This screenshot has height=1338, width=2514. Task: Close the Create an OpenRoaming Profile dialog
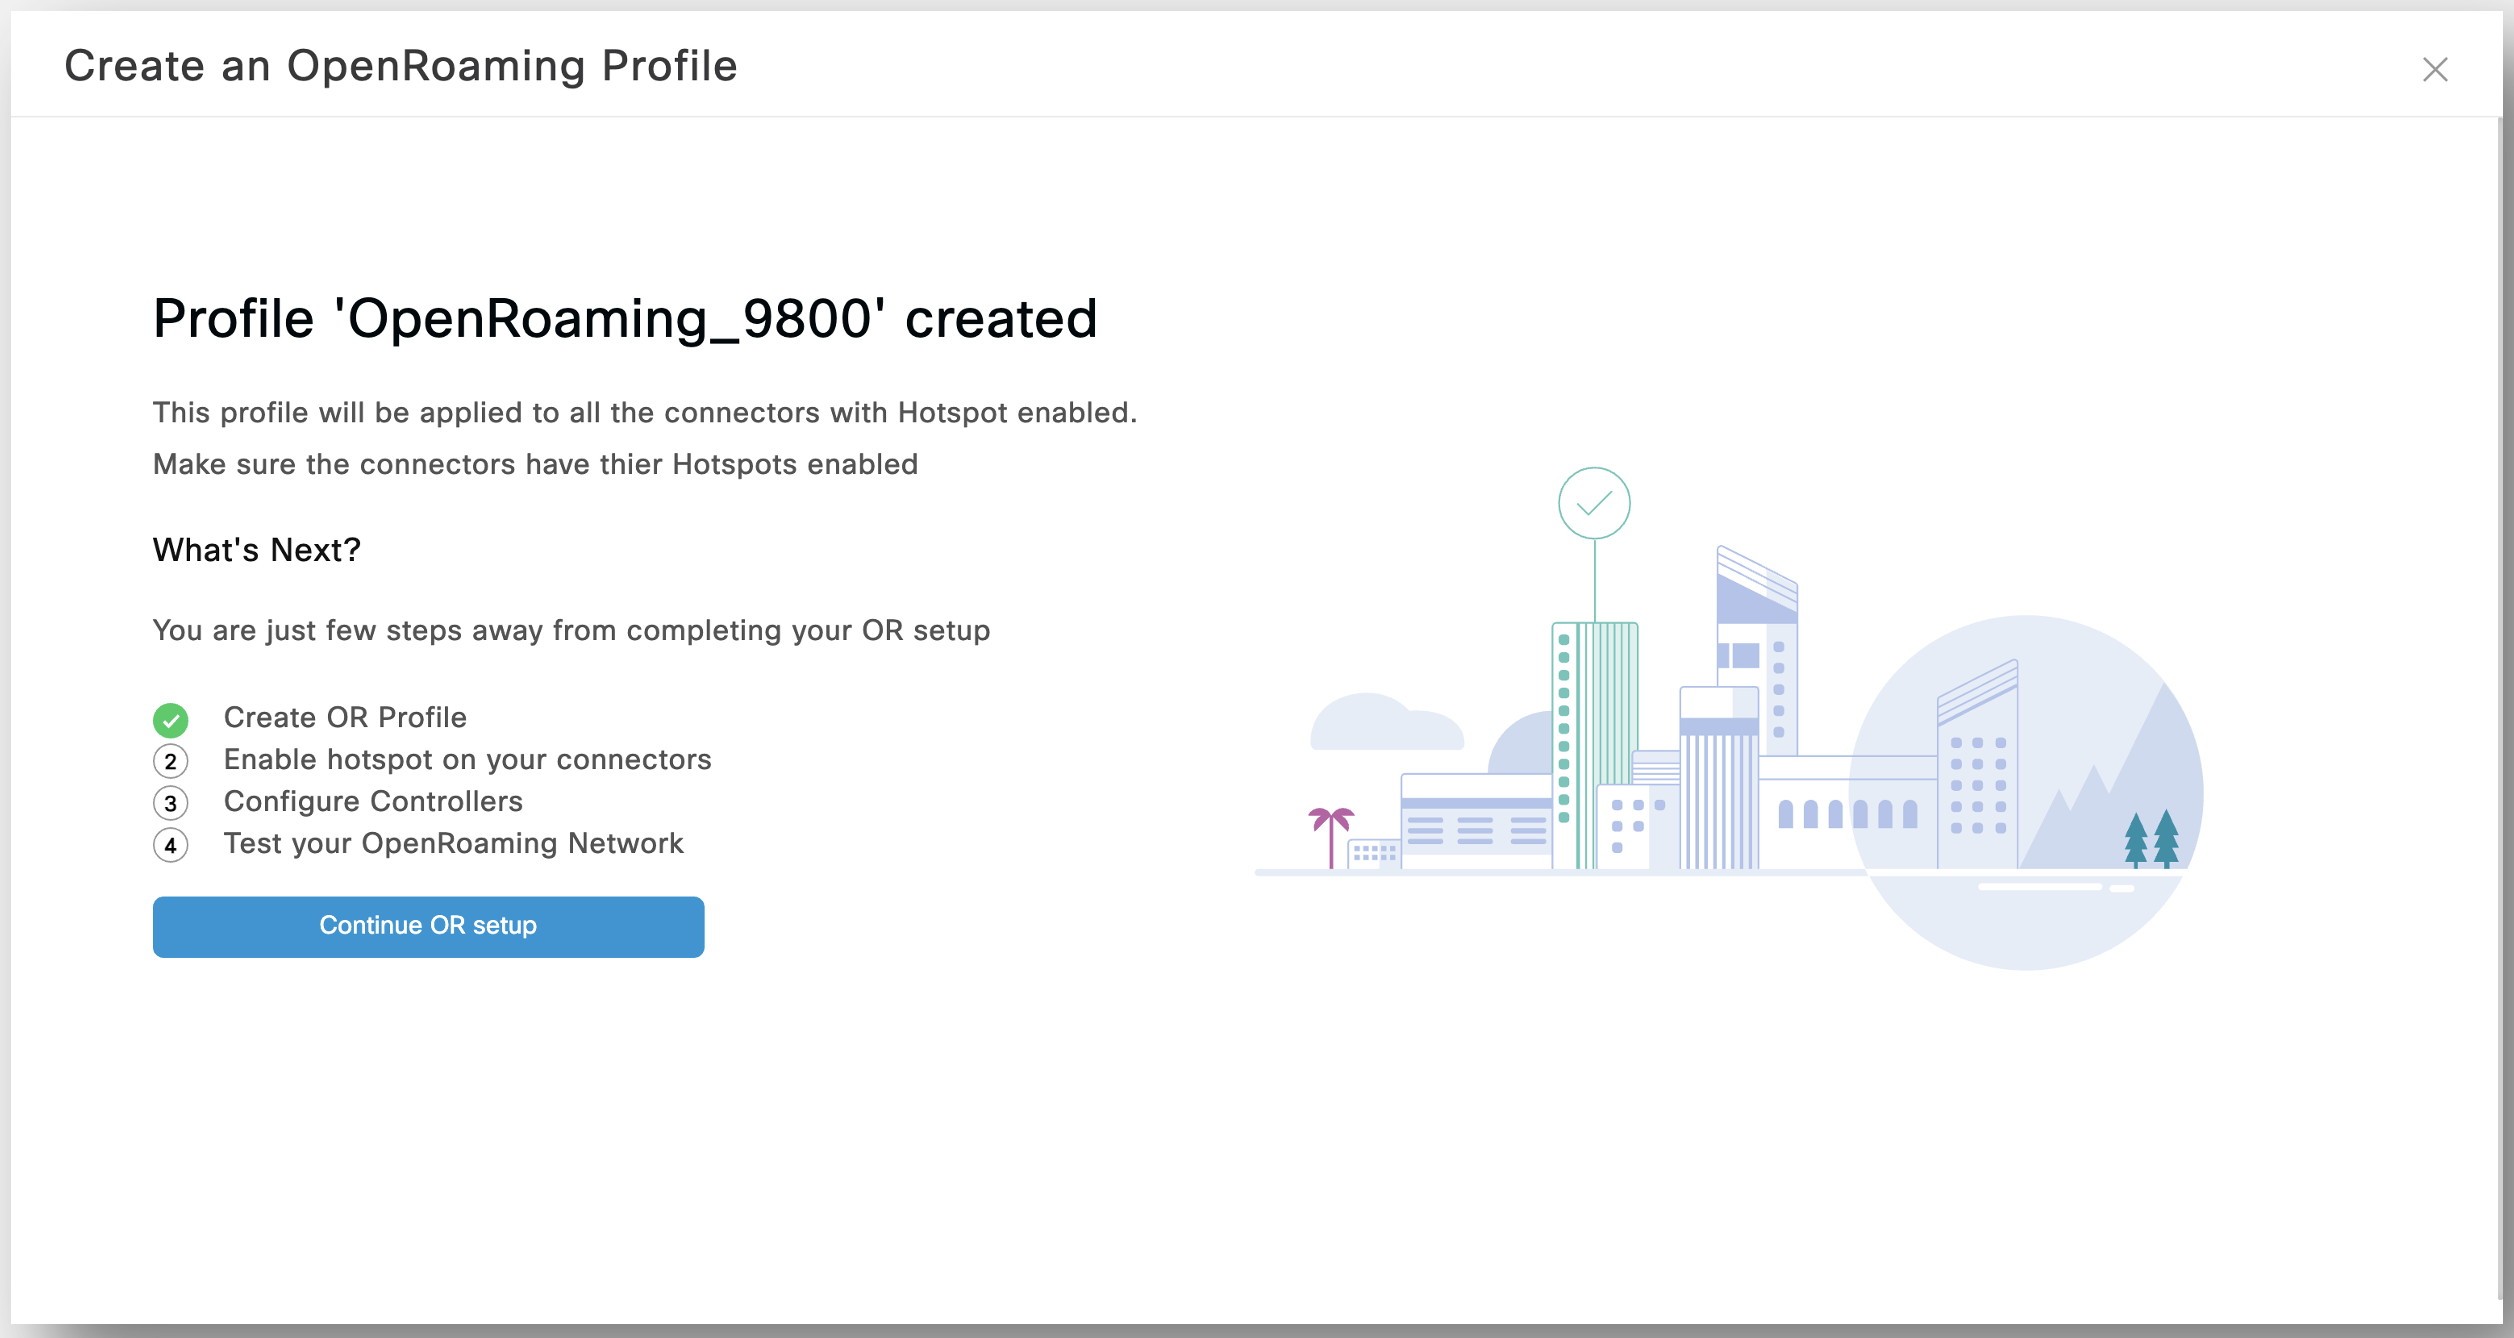pyautogui.click(x=2434, y=69)
